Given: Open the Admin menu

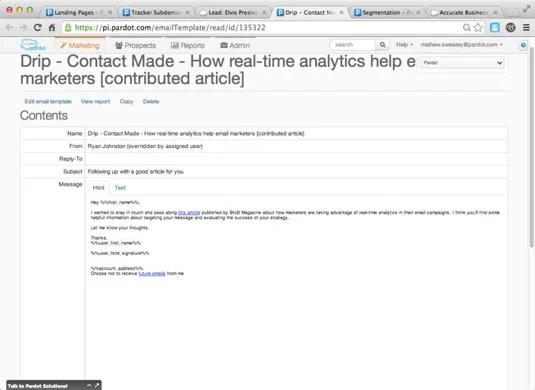Looking at the screenshot, I should tap(235, 45).
